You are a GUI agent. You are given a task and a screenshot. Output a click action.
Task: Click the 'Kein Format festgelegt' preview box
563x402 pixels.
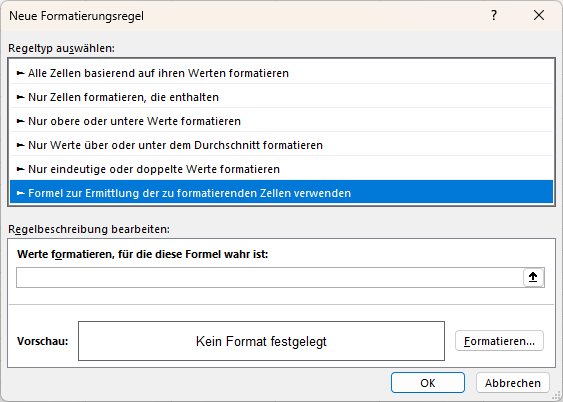pyautogui.click(x=261, y=341)
